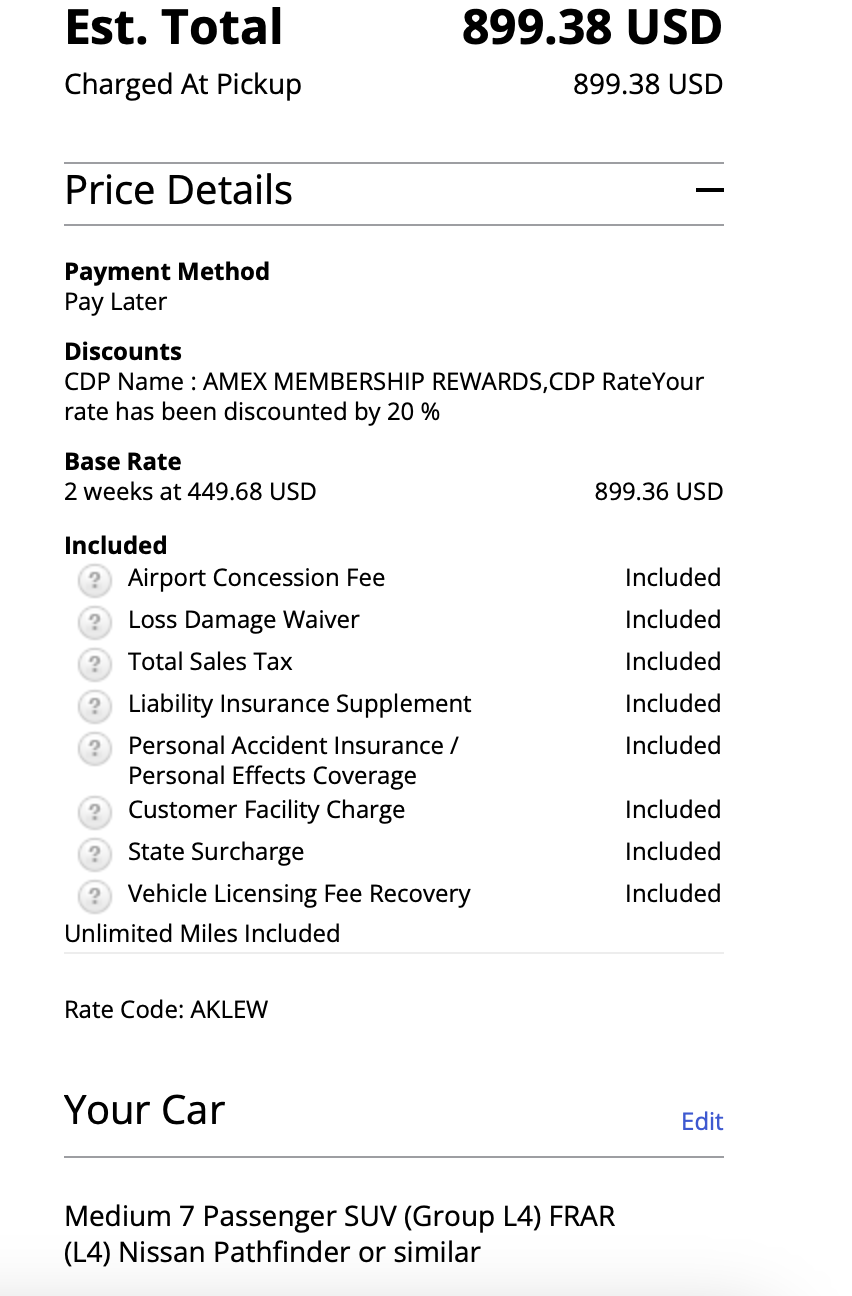The image size is (852, 1296).
Task: Show Vehicle Licensing Fee Recovery info icon
Action: [94, 895]
